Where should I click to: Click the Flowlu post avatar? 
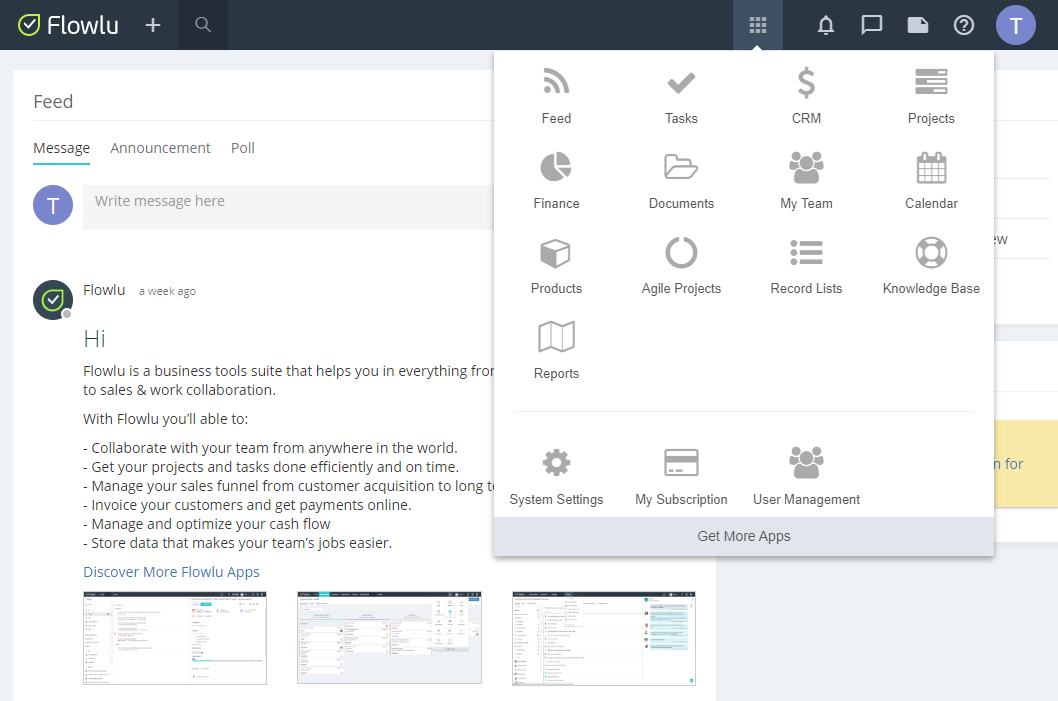pyautogui.click(x=53, y=300)
